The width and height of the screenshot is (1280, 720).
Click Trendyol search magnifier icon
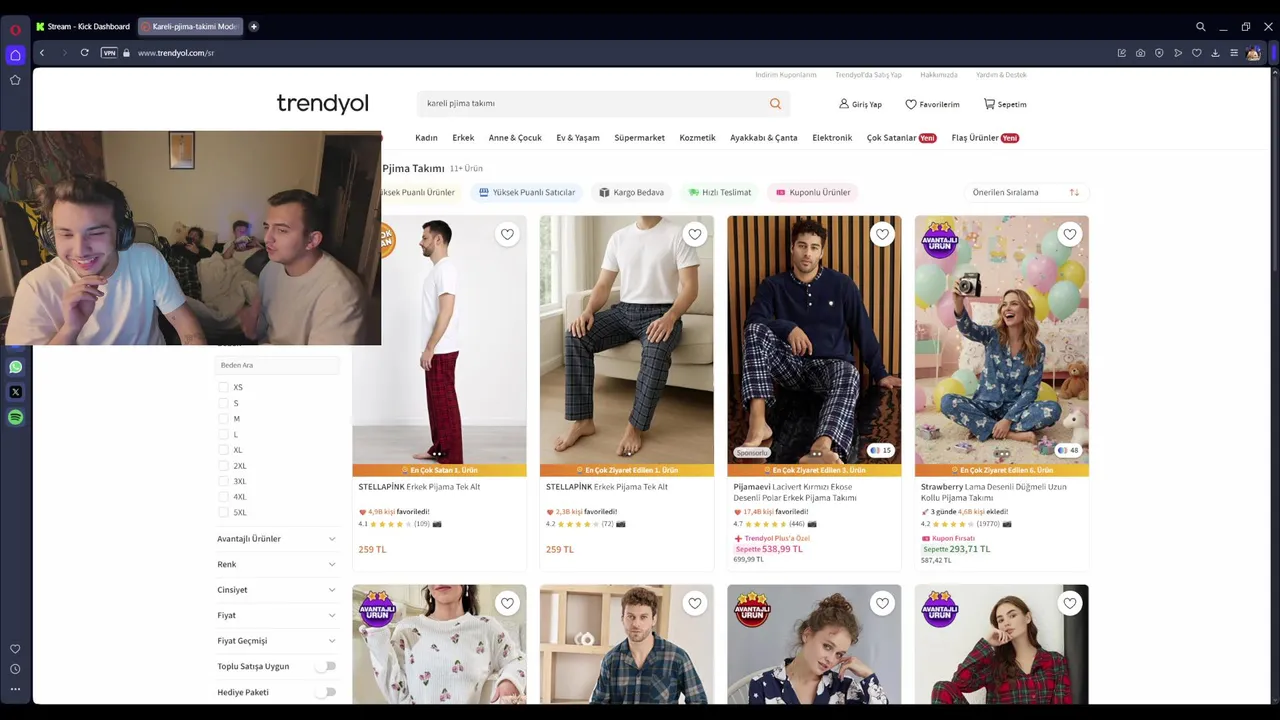[775, 103]
